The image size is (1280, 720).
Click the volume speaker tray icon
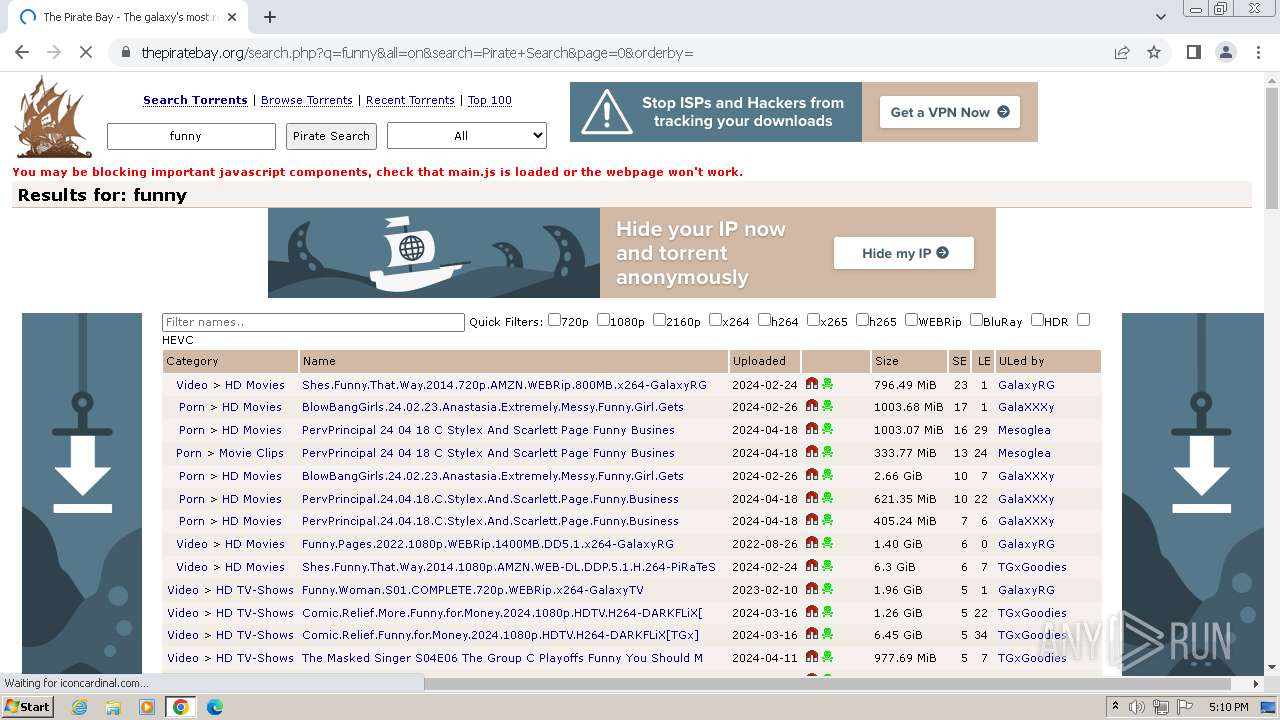(x=1137, y=707)
